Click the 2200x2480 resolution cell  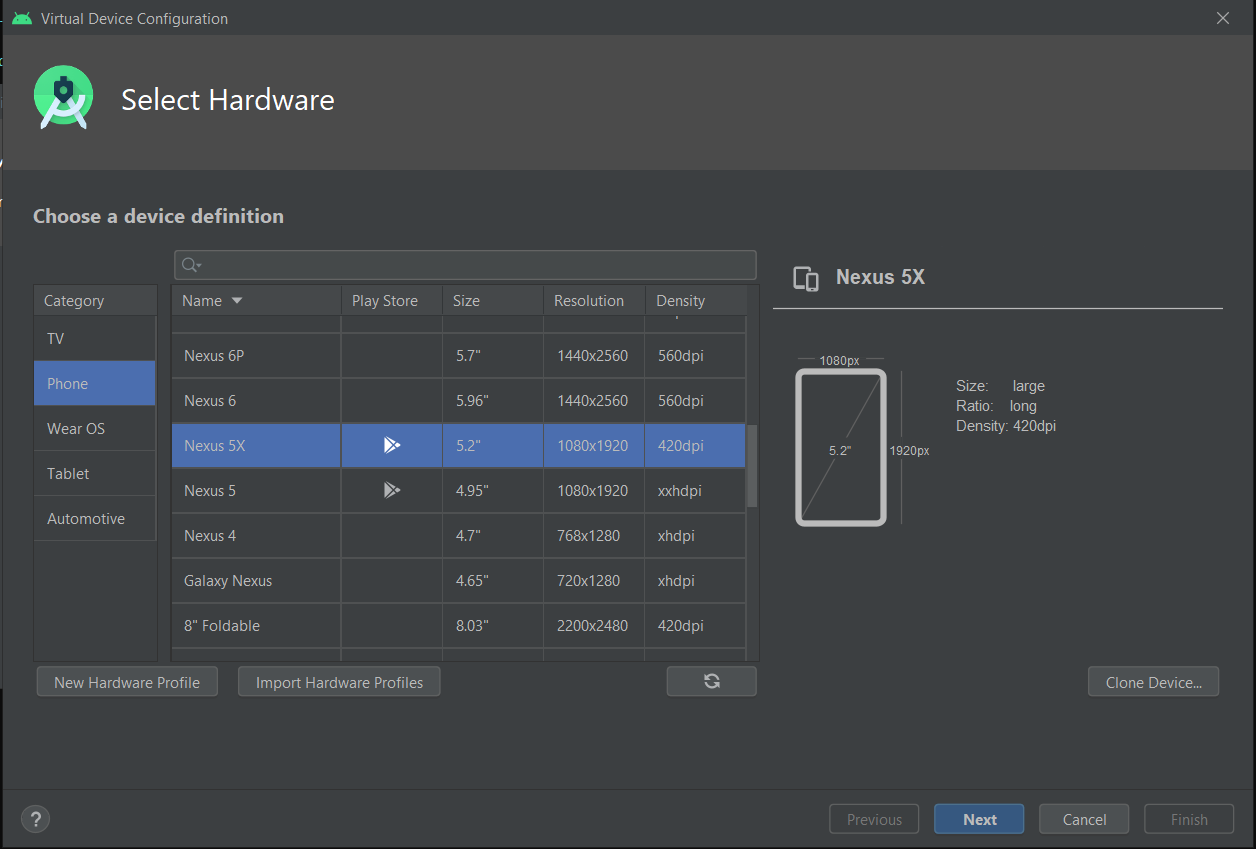594,625
